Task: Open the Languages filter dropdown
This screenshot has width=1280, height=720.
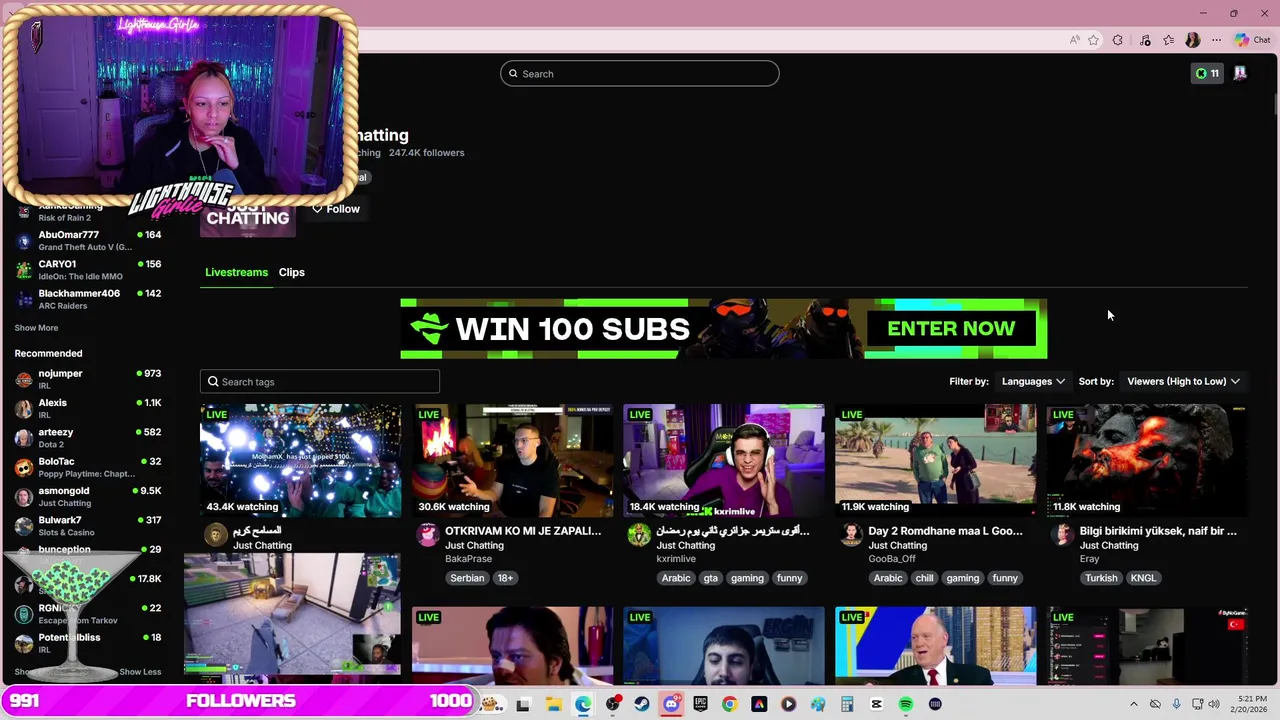Action: point(1033,381)
